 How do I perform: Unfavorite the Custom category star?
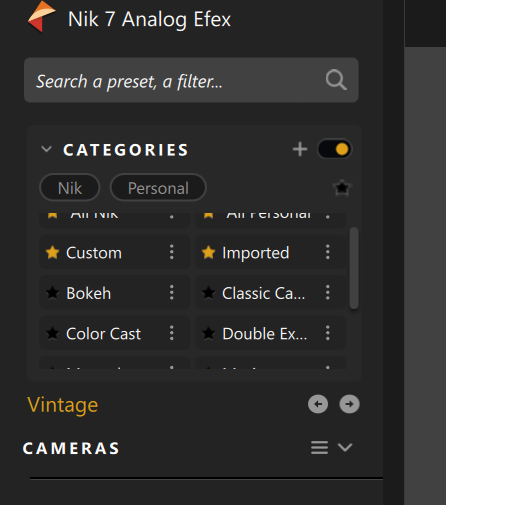pos(52,252)
